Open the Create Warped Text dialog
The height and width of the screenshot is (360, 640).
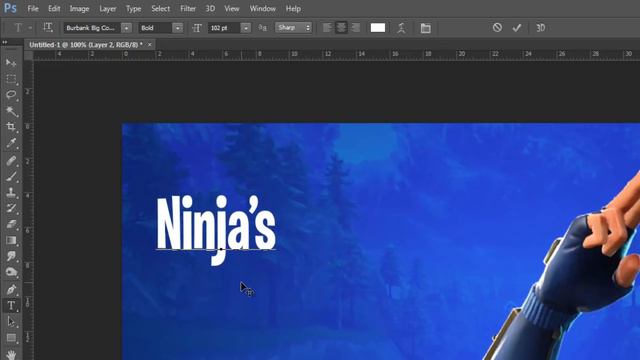point(401,28)
